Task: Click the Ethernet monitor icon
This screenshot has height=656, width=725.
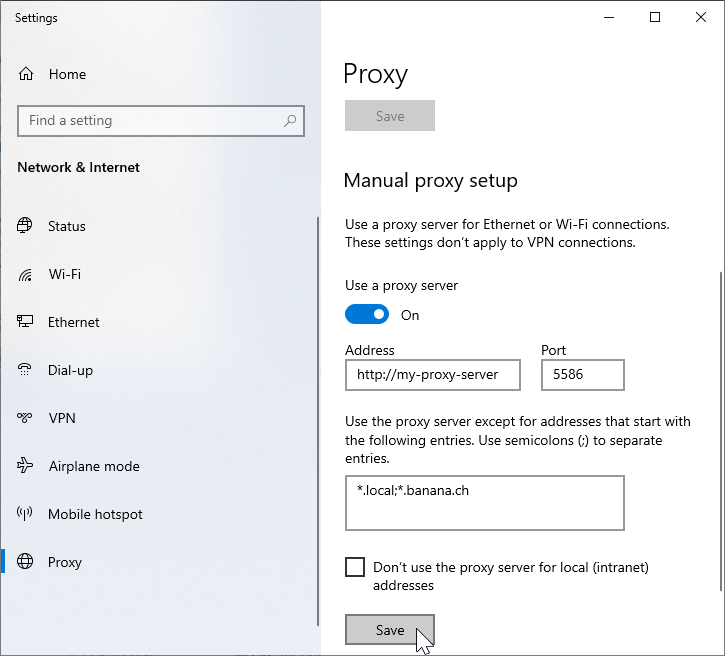Action: pos(26,322)
